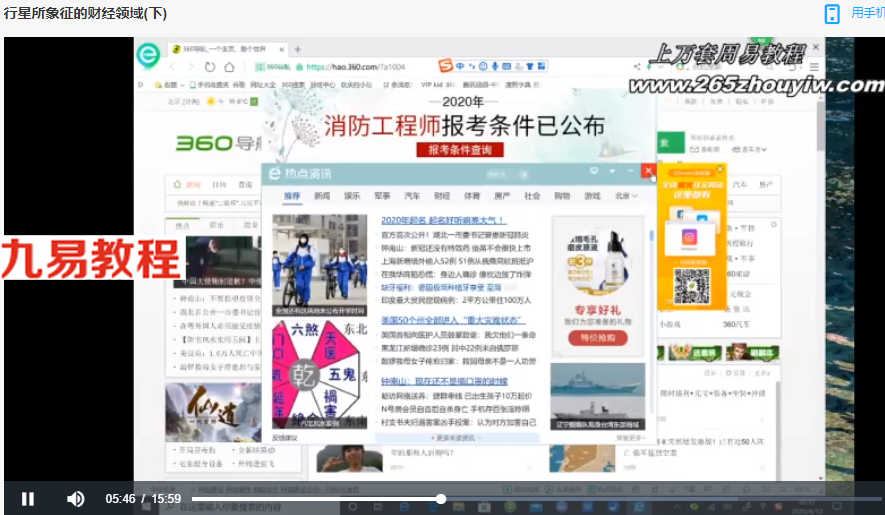The height and width of the screenshot is (515, 885).
Task: Switch to the 推荐 tab in 热点资讯
Action: point(292,196)
